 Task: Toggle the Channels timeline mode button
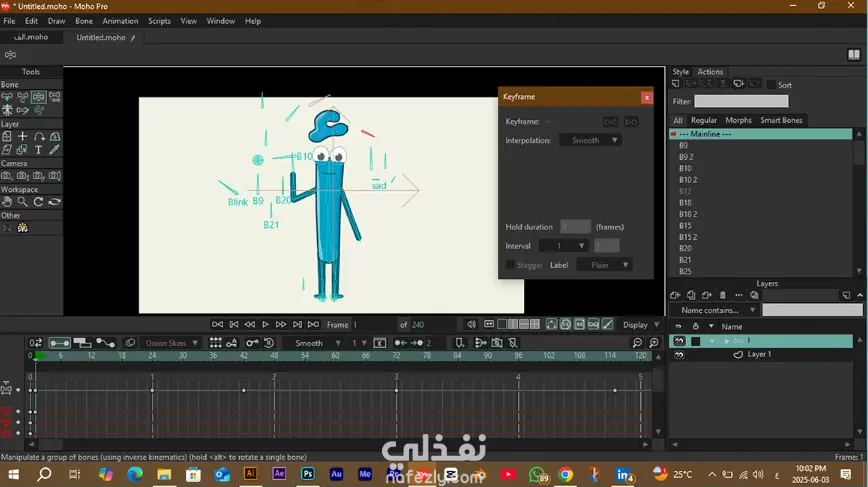pyautogui.click(x=59, y=343)
